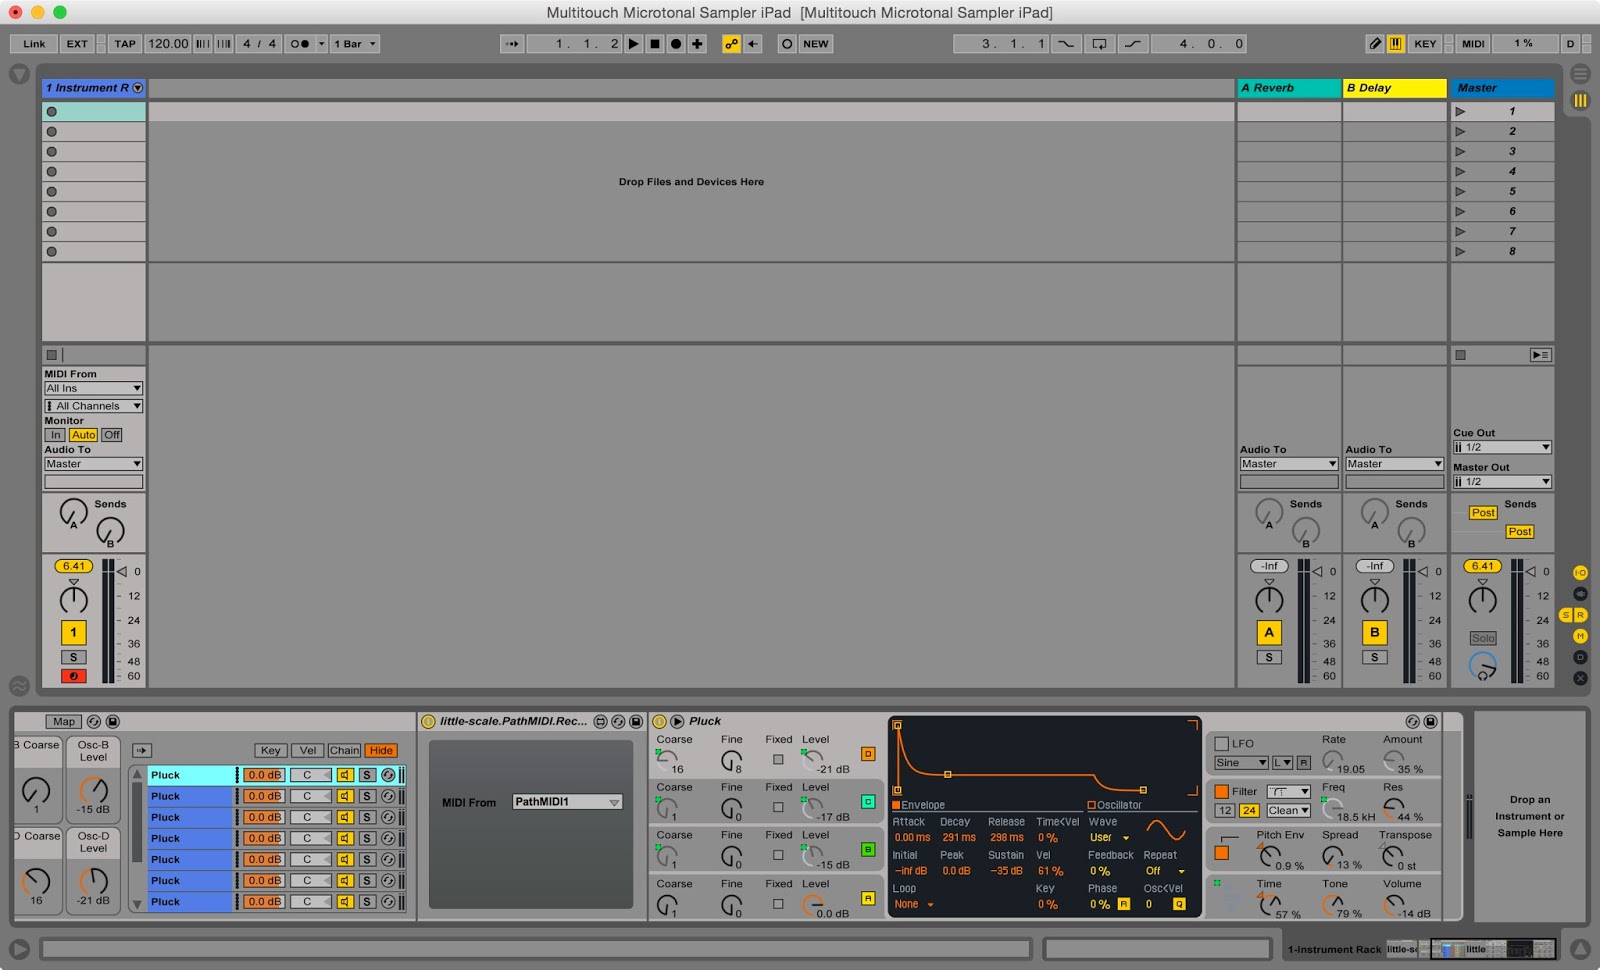
Task: Open the 1 Bar quantization dropdown
Action: (355, 44)
